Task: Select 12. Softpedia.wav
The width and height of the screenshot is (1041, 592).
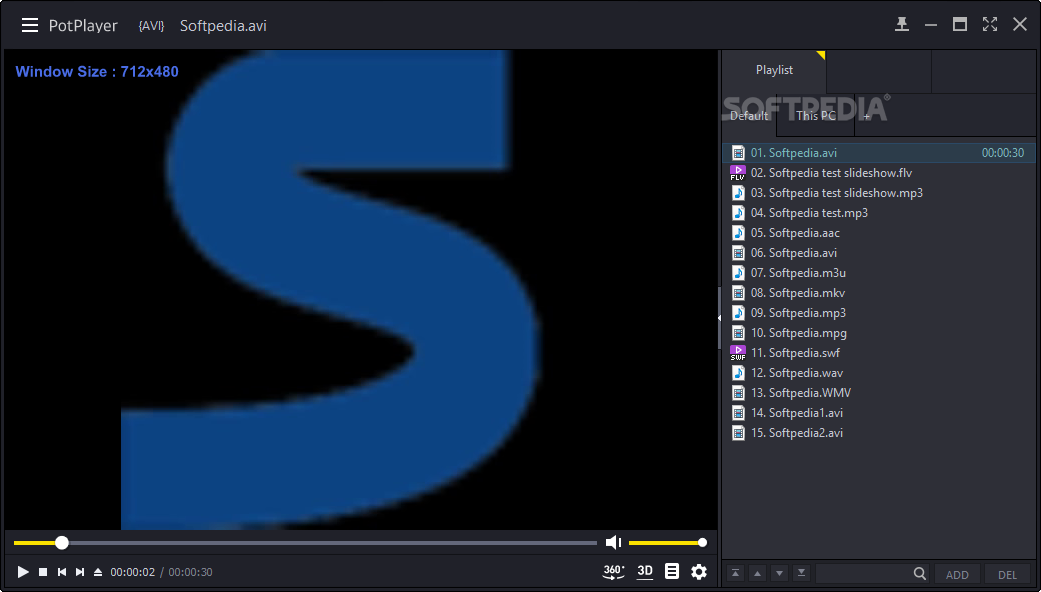Action: coord(878,372)
